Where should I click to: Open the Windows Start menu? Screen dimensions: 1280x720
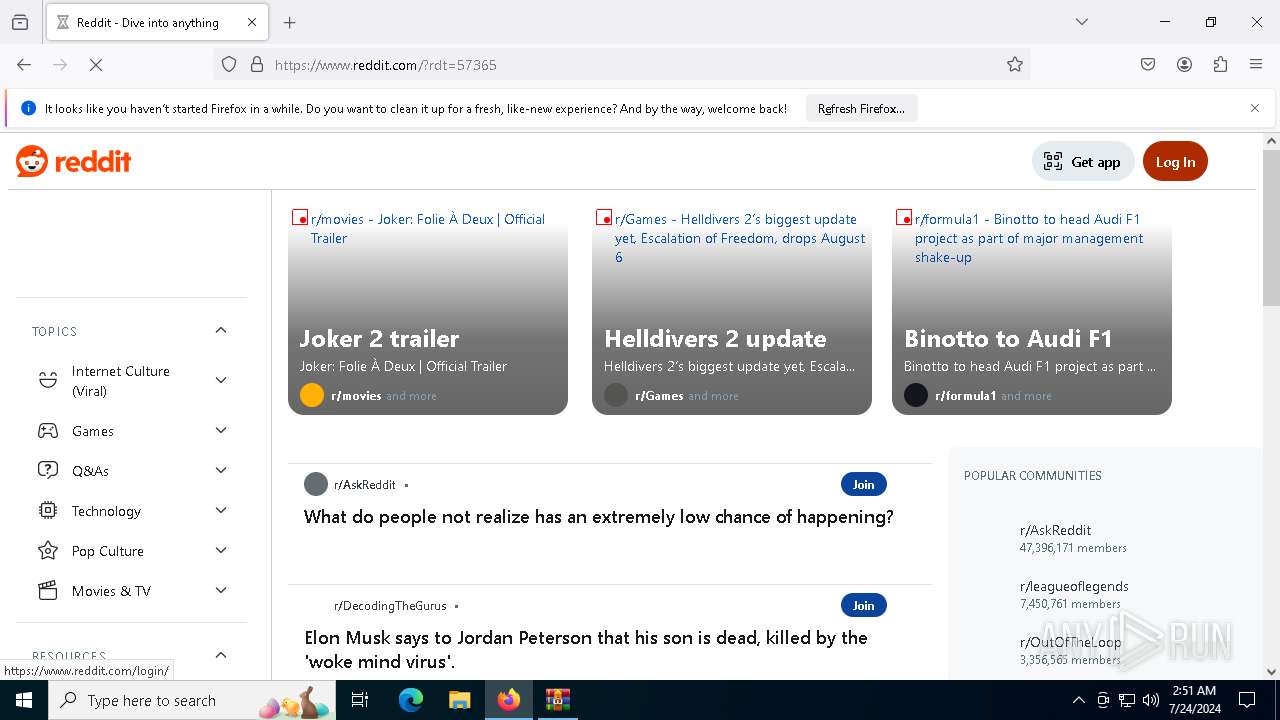pyautogui.click(x=24, y=700)
